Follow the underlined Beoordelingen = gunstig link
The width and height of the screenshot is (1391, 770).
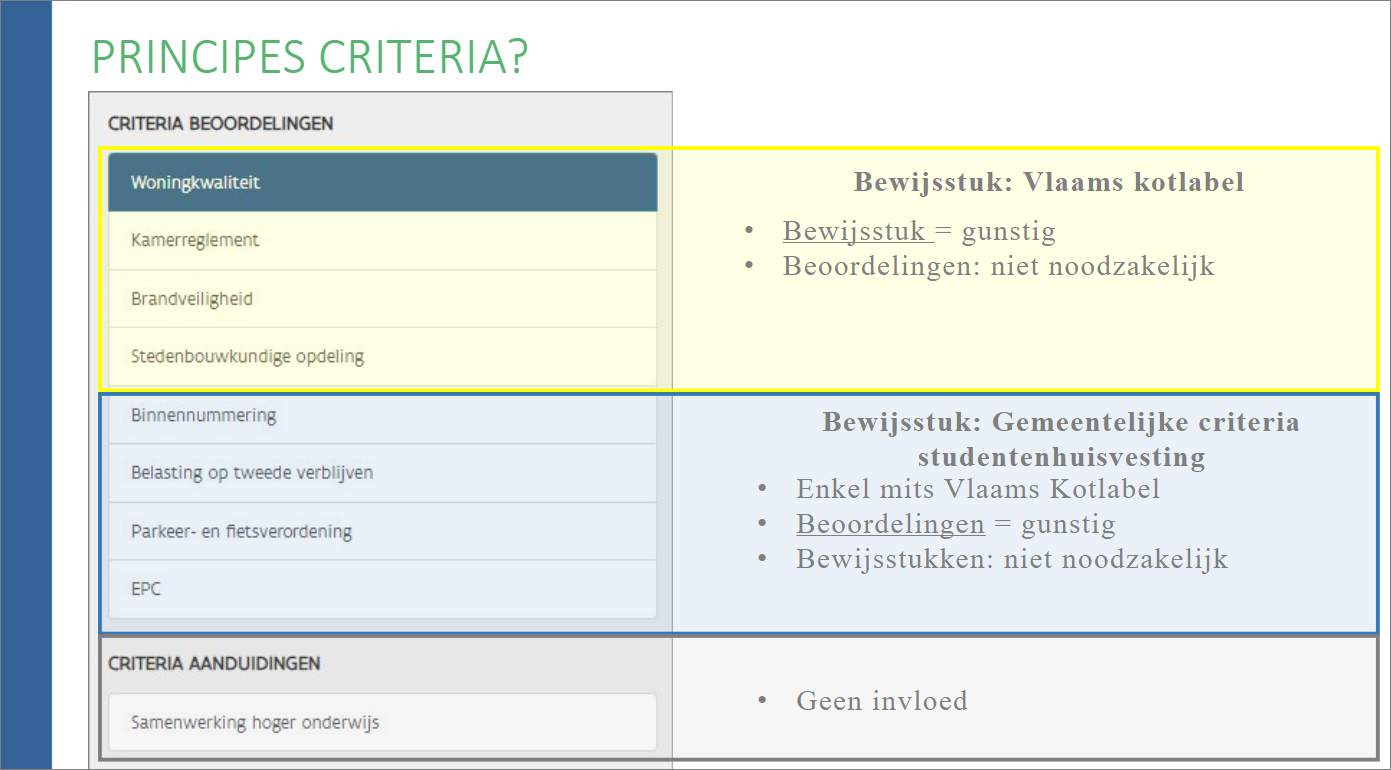(x=890, y=524)
